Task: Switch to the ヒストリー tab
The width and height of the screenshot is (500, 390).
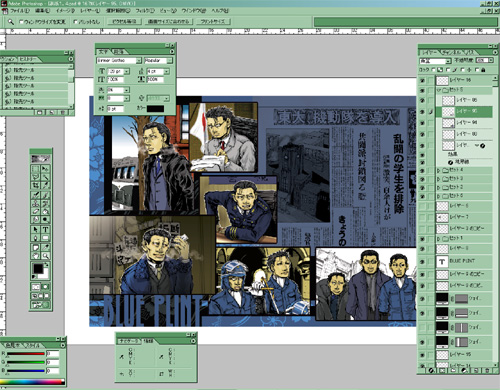Action: 27,59
